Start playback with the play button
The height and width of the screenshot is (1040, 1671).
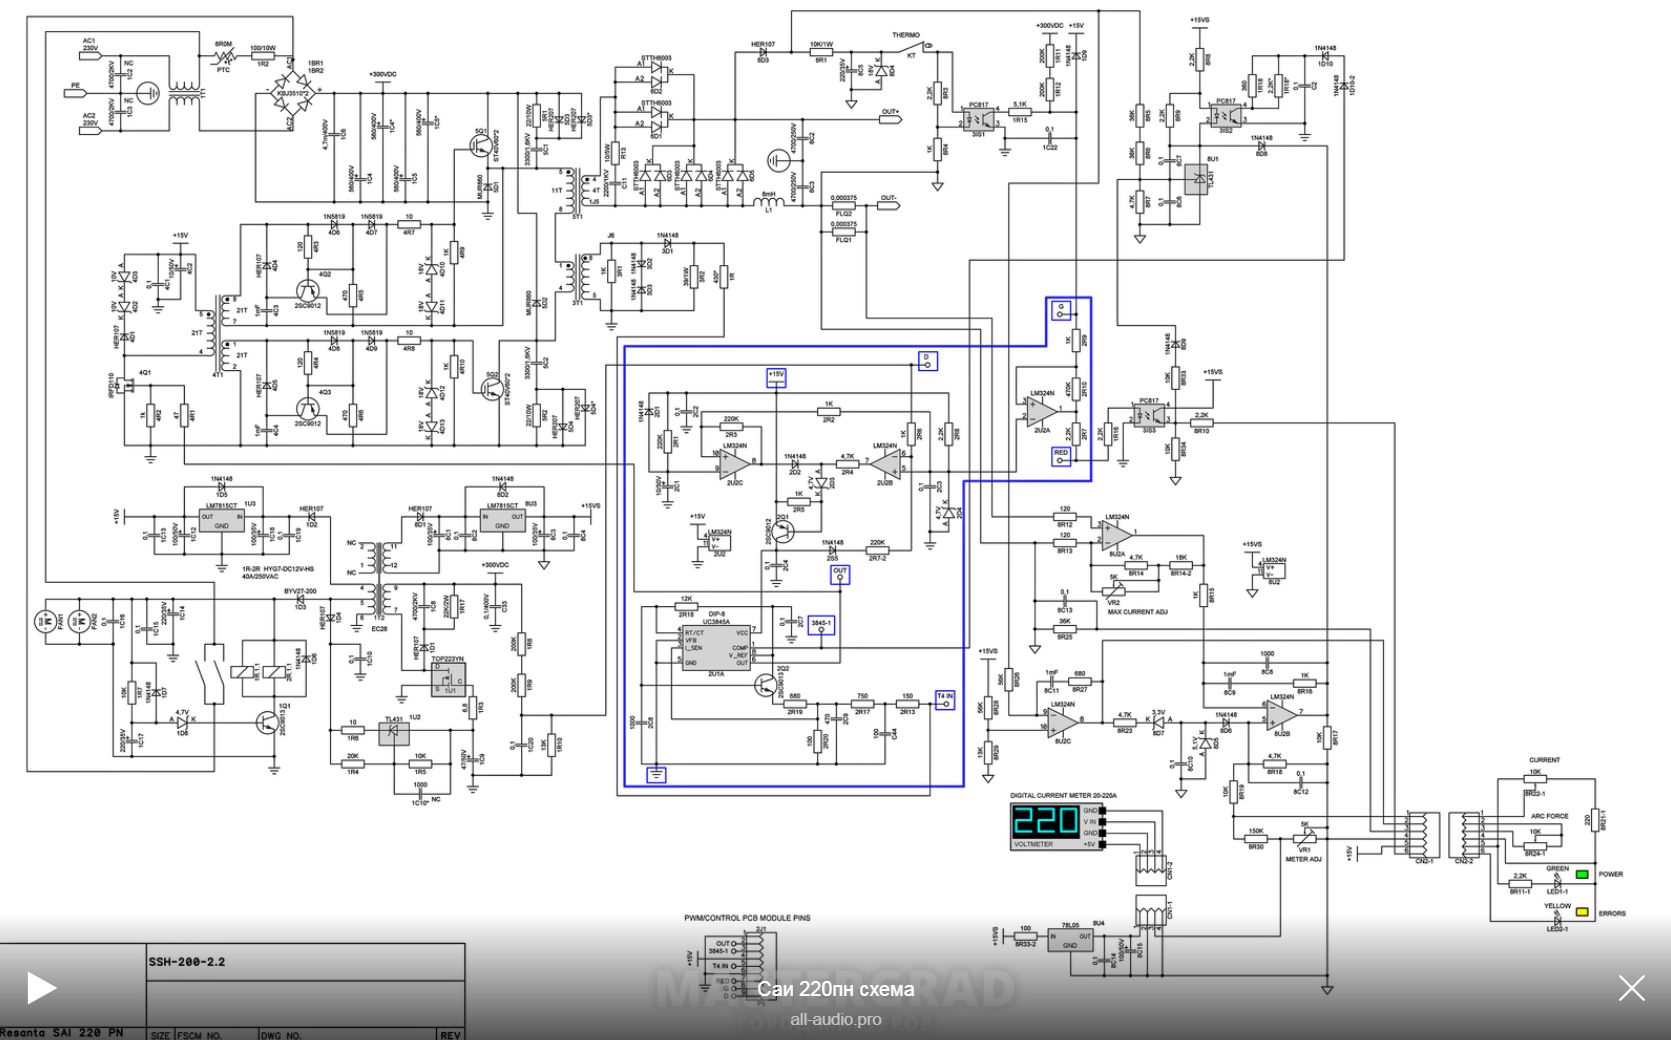(41, 988)
